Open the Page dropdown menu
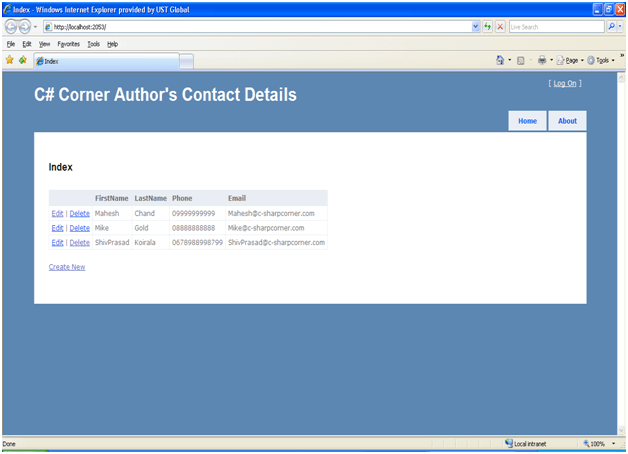This screenshot has height=454, width=628. (569, 60)
